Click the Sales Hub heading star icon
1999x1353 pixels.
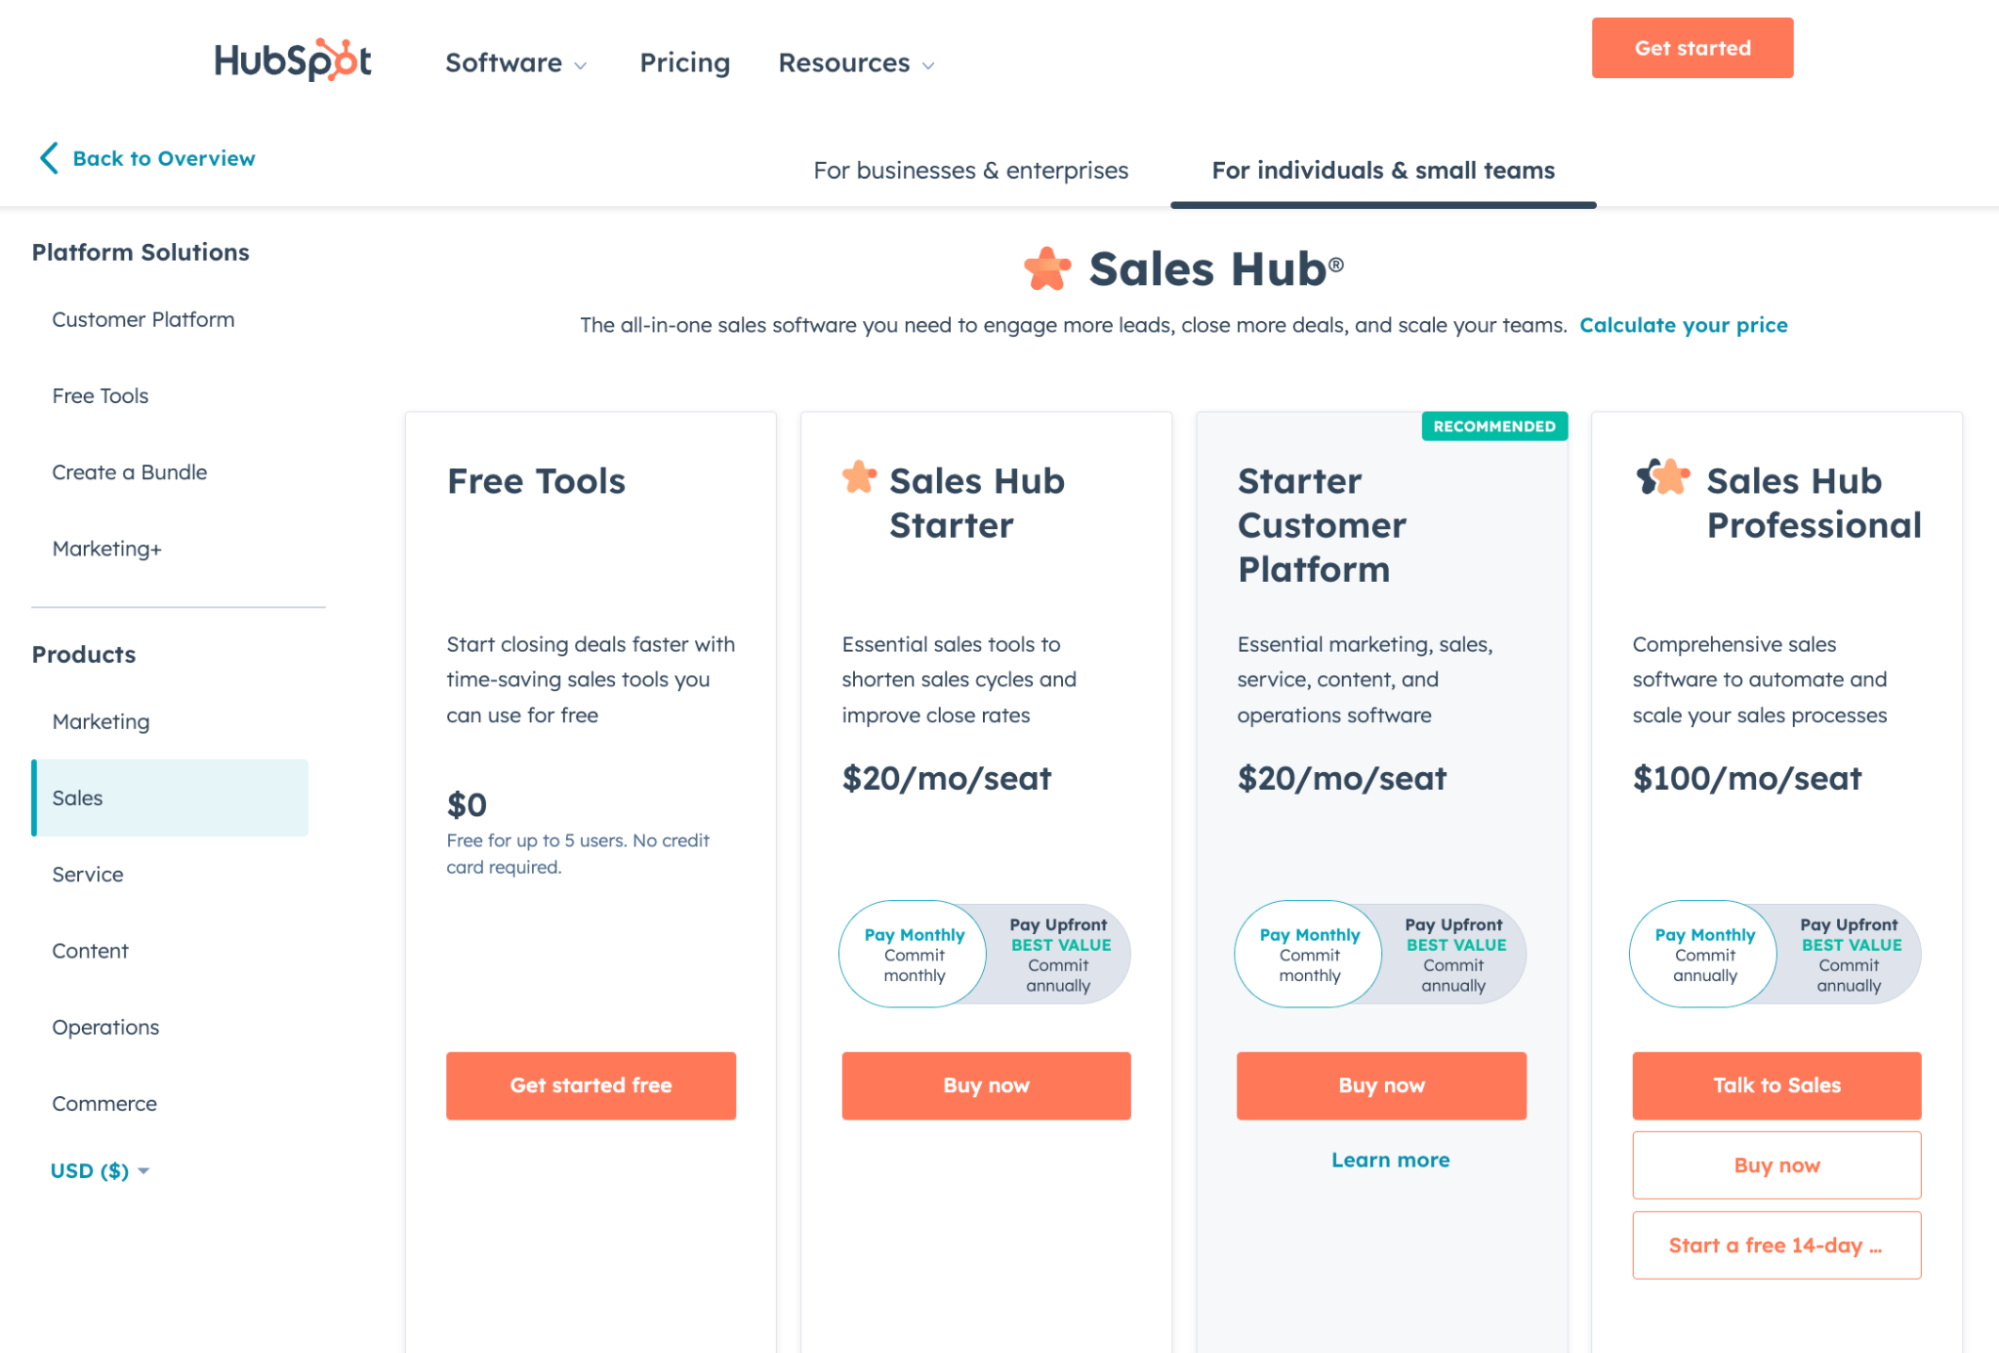tap(1047, 269)
